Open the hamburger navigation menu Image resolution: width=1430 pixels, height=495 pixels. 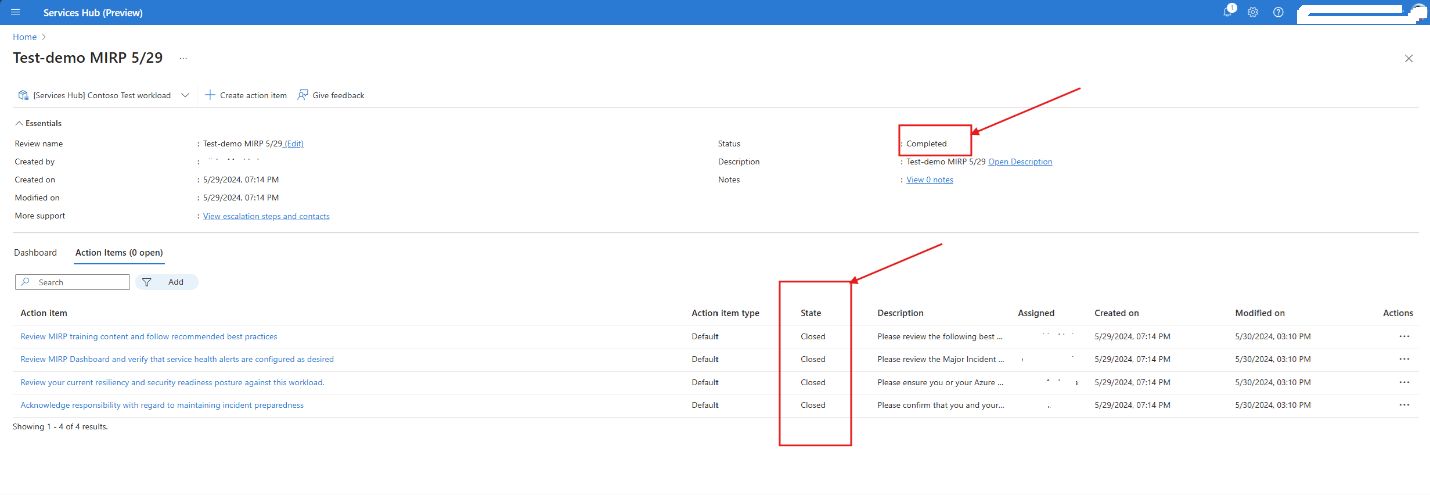[x=15, y=12]
